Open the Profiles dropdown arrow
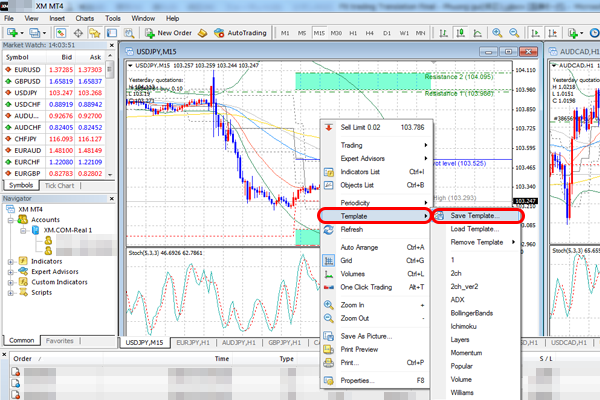The image size is (600, 400). pyautogui.click(x=44, y=33)
